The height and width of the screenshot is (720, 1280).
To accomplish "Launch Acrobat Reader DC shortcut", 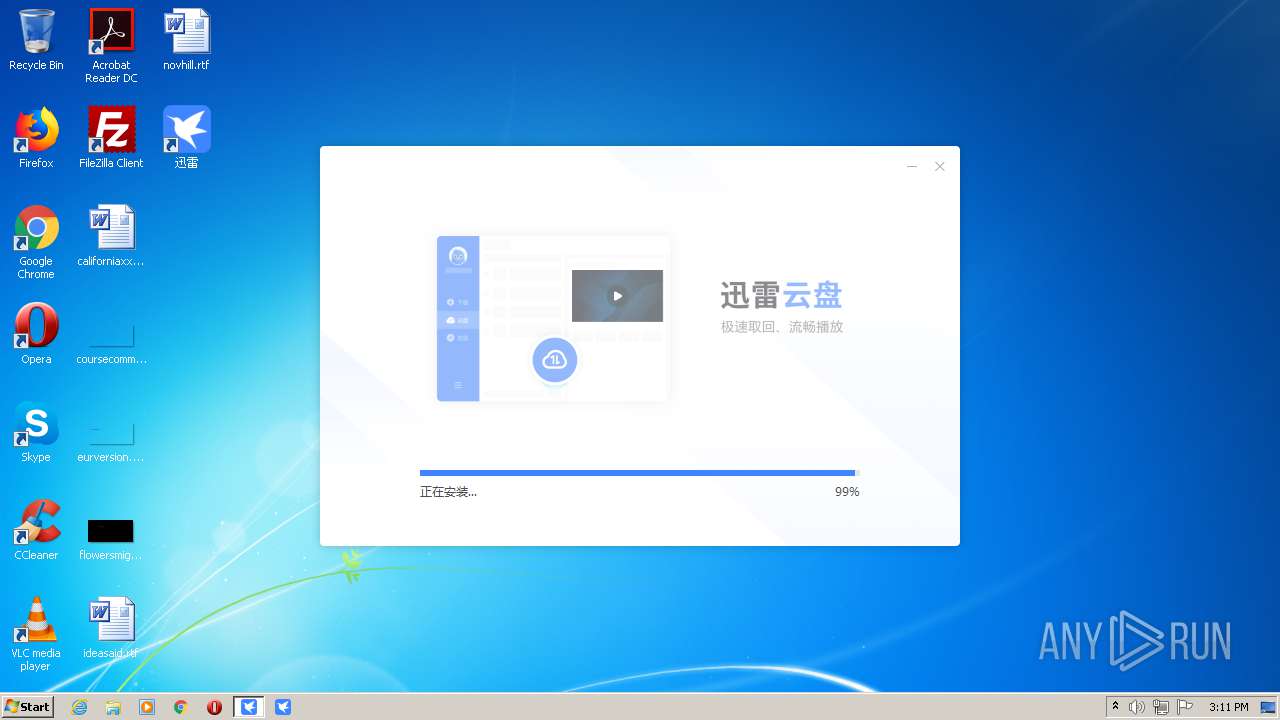I will click(111, 46).
